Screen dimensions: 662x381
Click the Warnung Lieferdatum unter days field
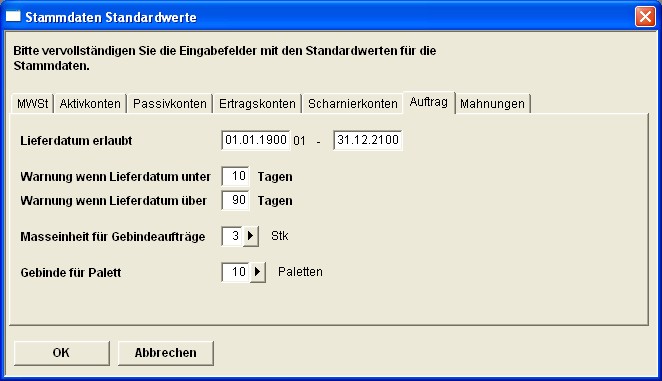pos(235,176)
